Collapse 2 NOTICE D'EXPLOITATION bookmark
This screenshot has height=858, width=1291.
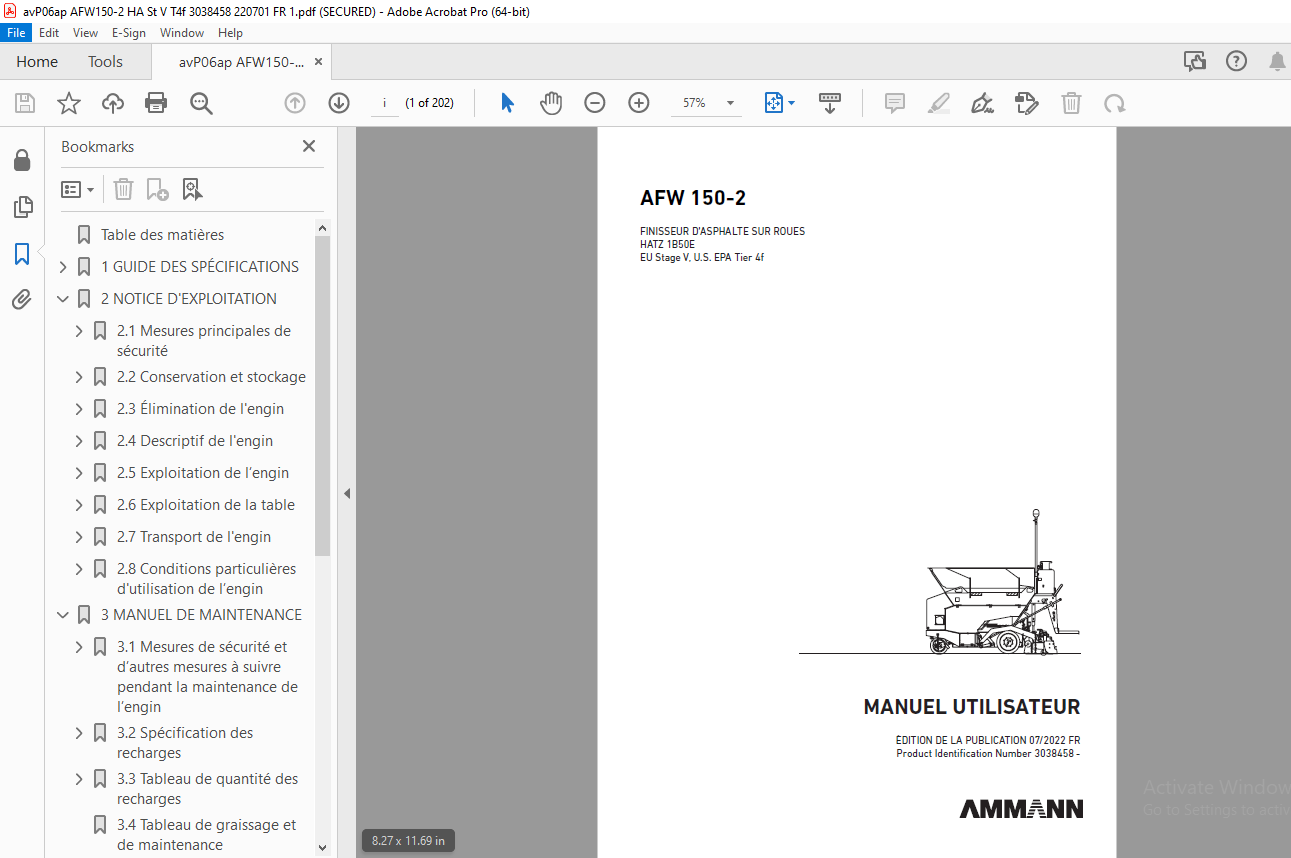63,299
